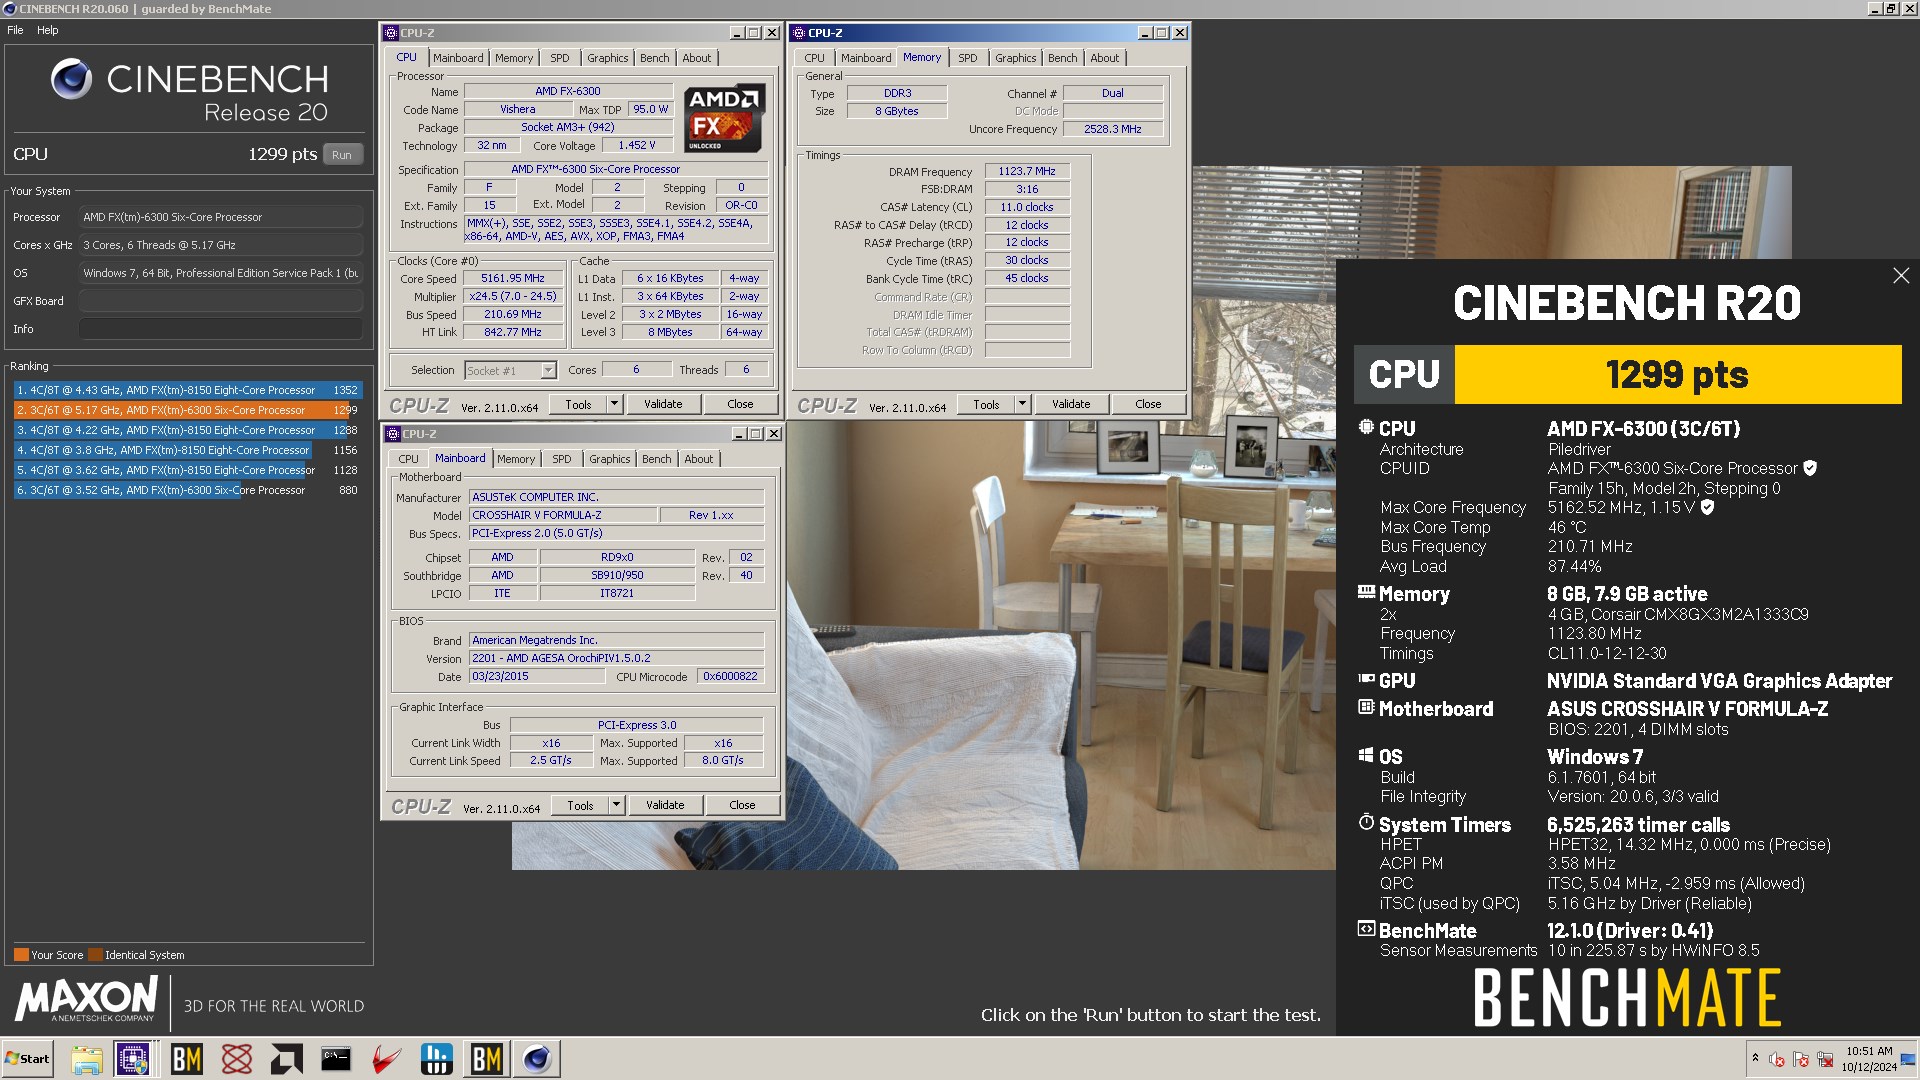Screen dimensions: 1920x1080
Task: Close the BenchMate CINEBENCH R20 result panel
Action: 1901,276
